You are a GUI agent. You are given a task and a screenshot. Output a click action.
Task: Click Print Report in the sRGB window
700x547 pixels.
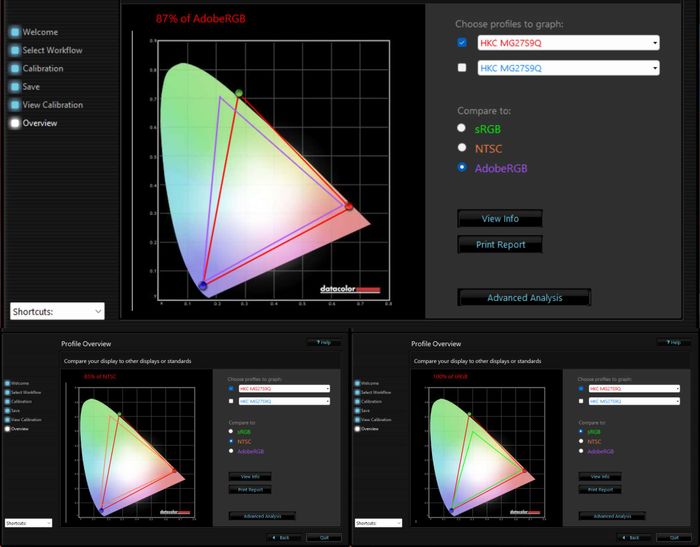point(600,489)
